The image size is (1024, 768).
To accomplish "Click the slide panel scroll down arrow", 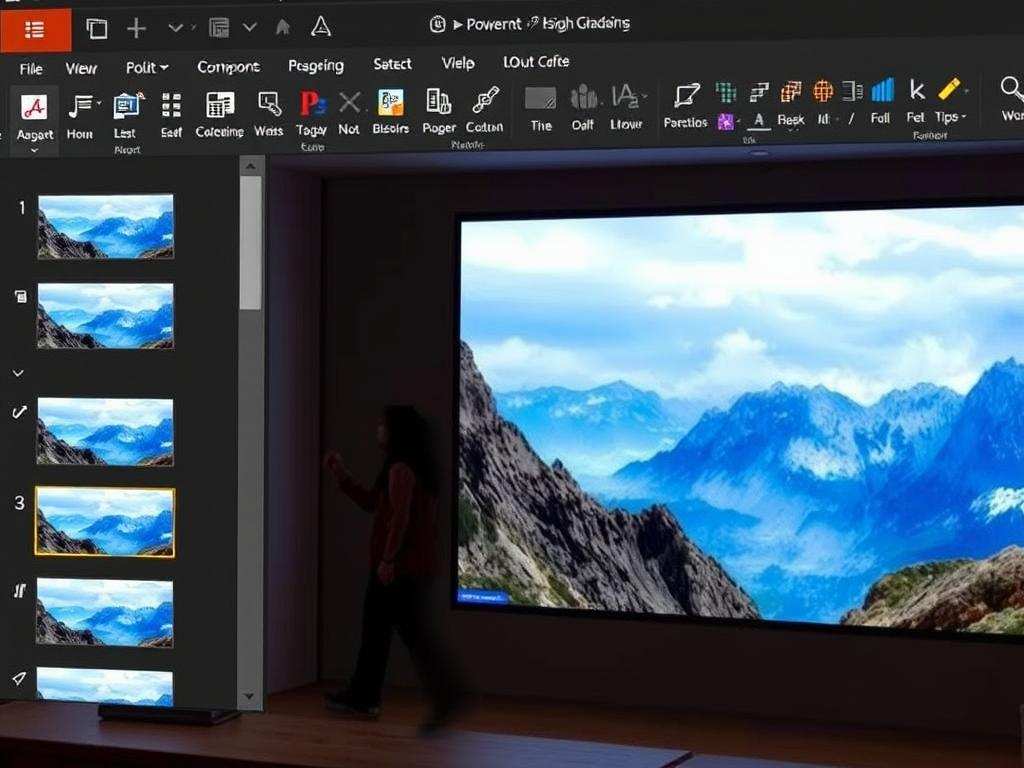I will click(249, 696).
